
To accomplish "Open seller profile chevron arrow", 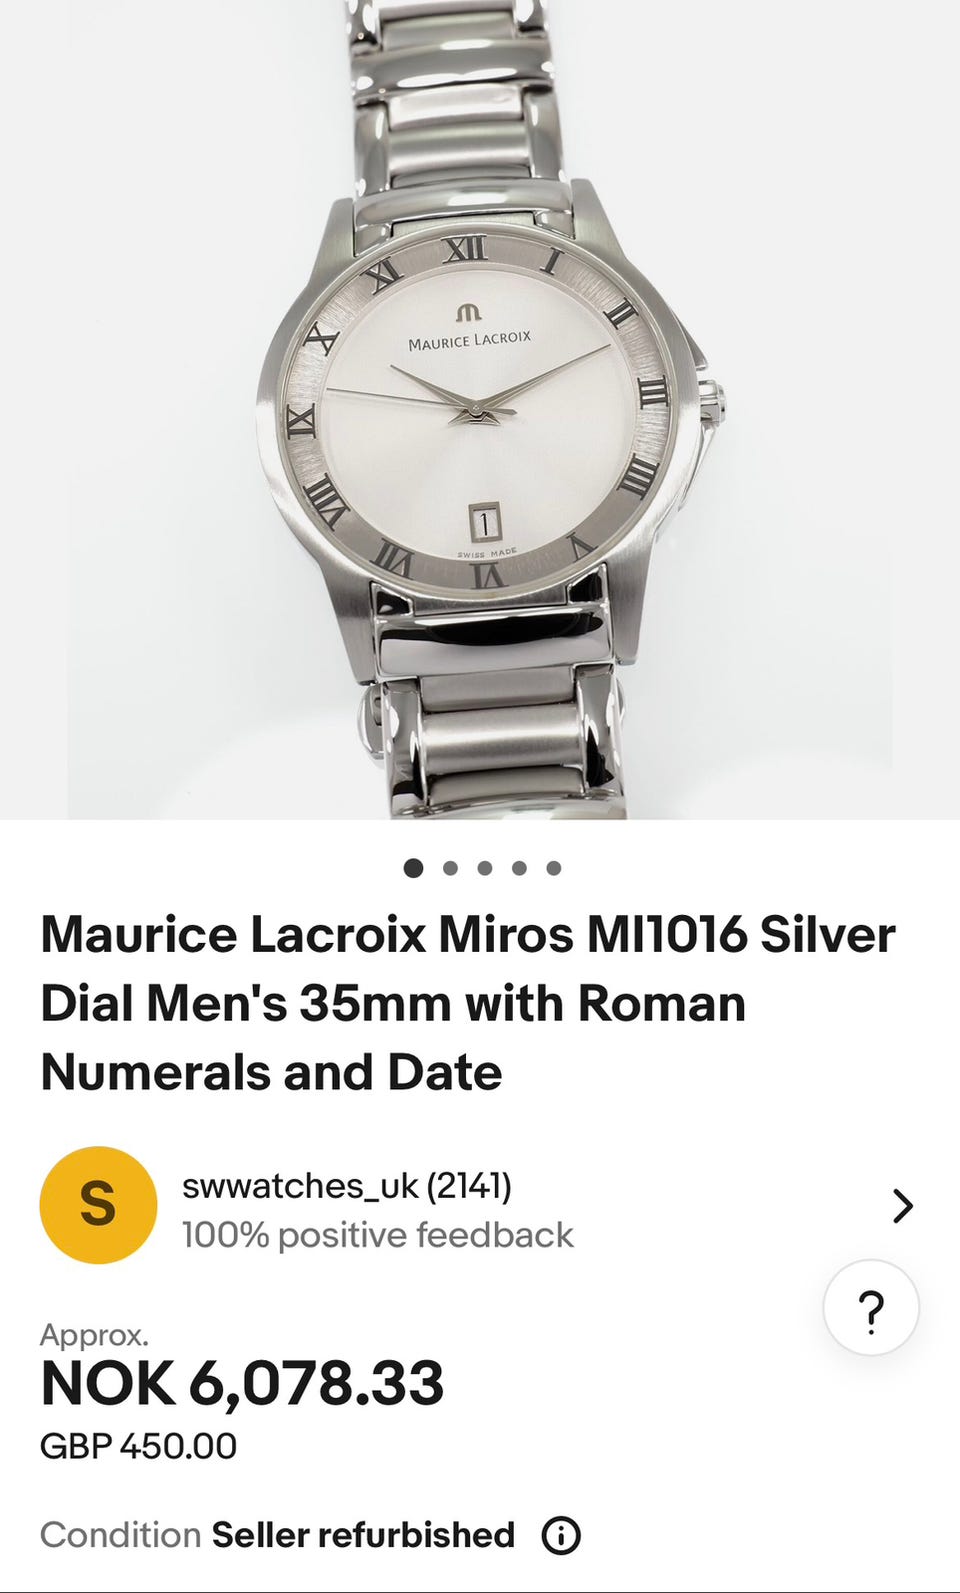I will point(902,1206).
